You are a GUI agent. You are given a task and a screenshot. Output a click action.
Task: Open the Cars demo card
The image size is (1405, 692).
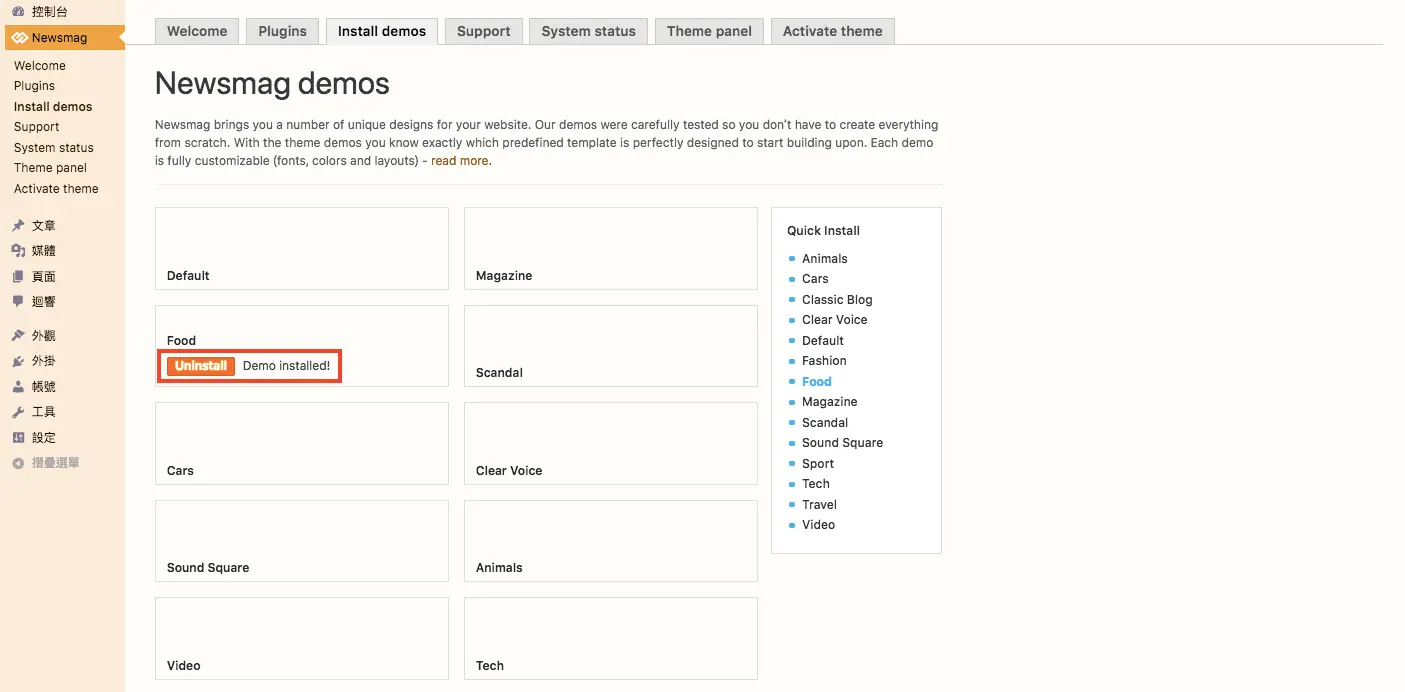point(302,444)
